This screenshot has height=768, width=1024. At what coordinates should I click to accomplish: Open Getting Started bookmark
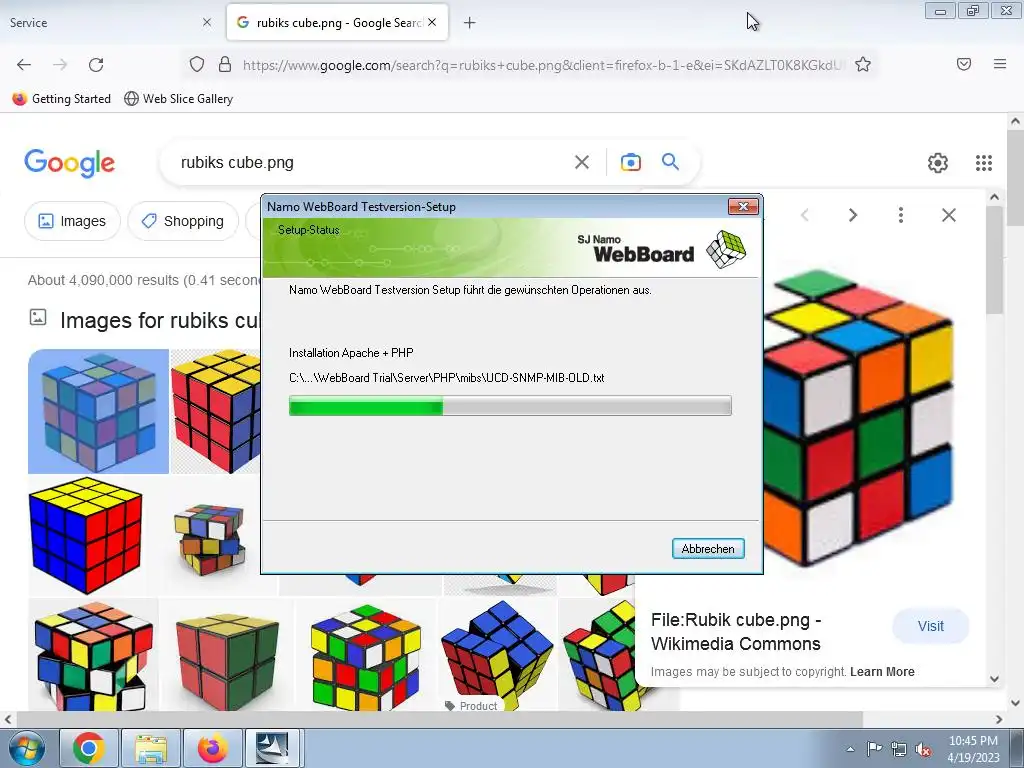point(61,99)
